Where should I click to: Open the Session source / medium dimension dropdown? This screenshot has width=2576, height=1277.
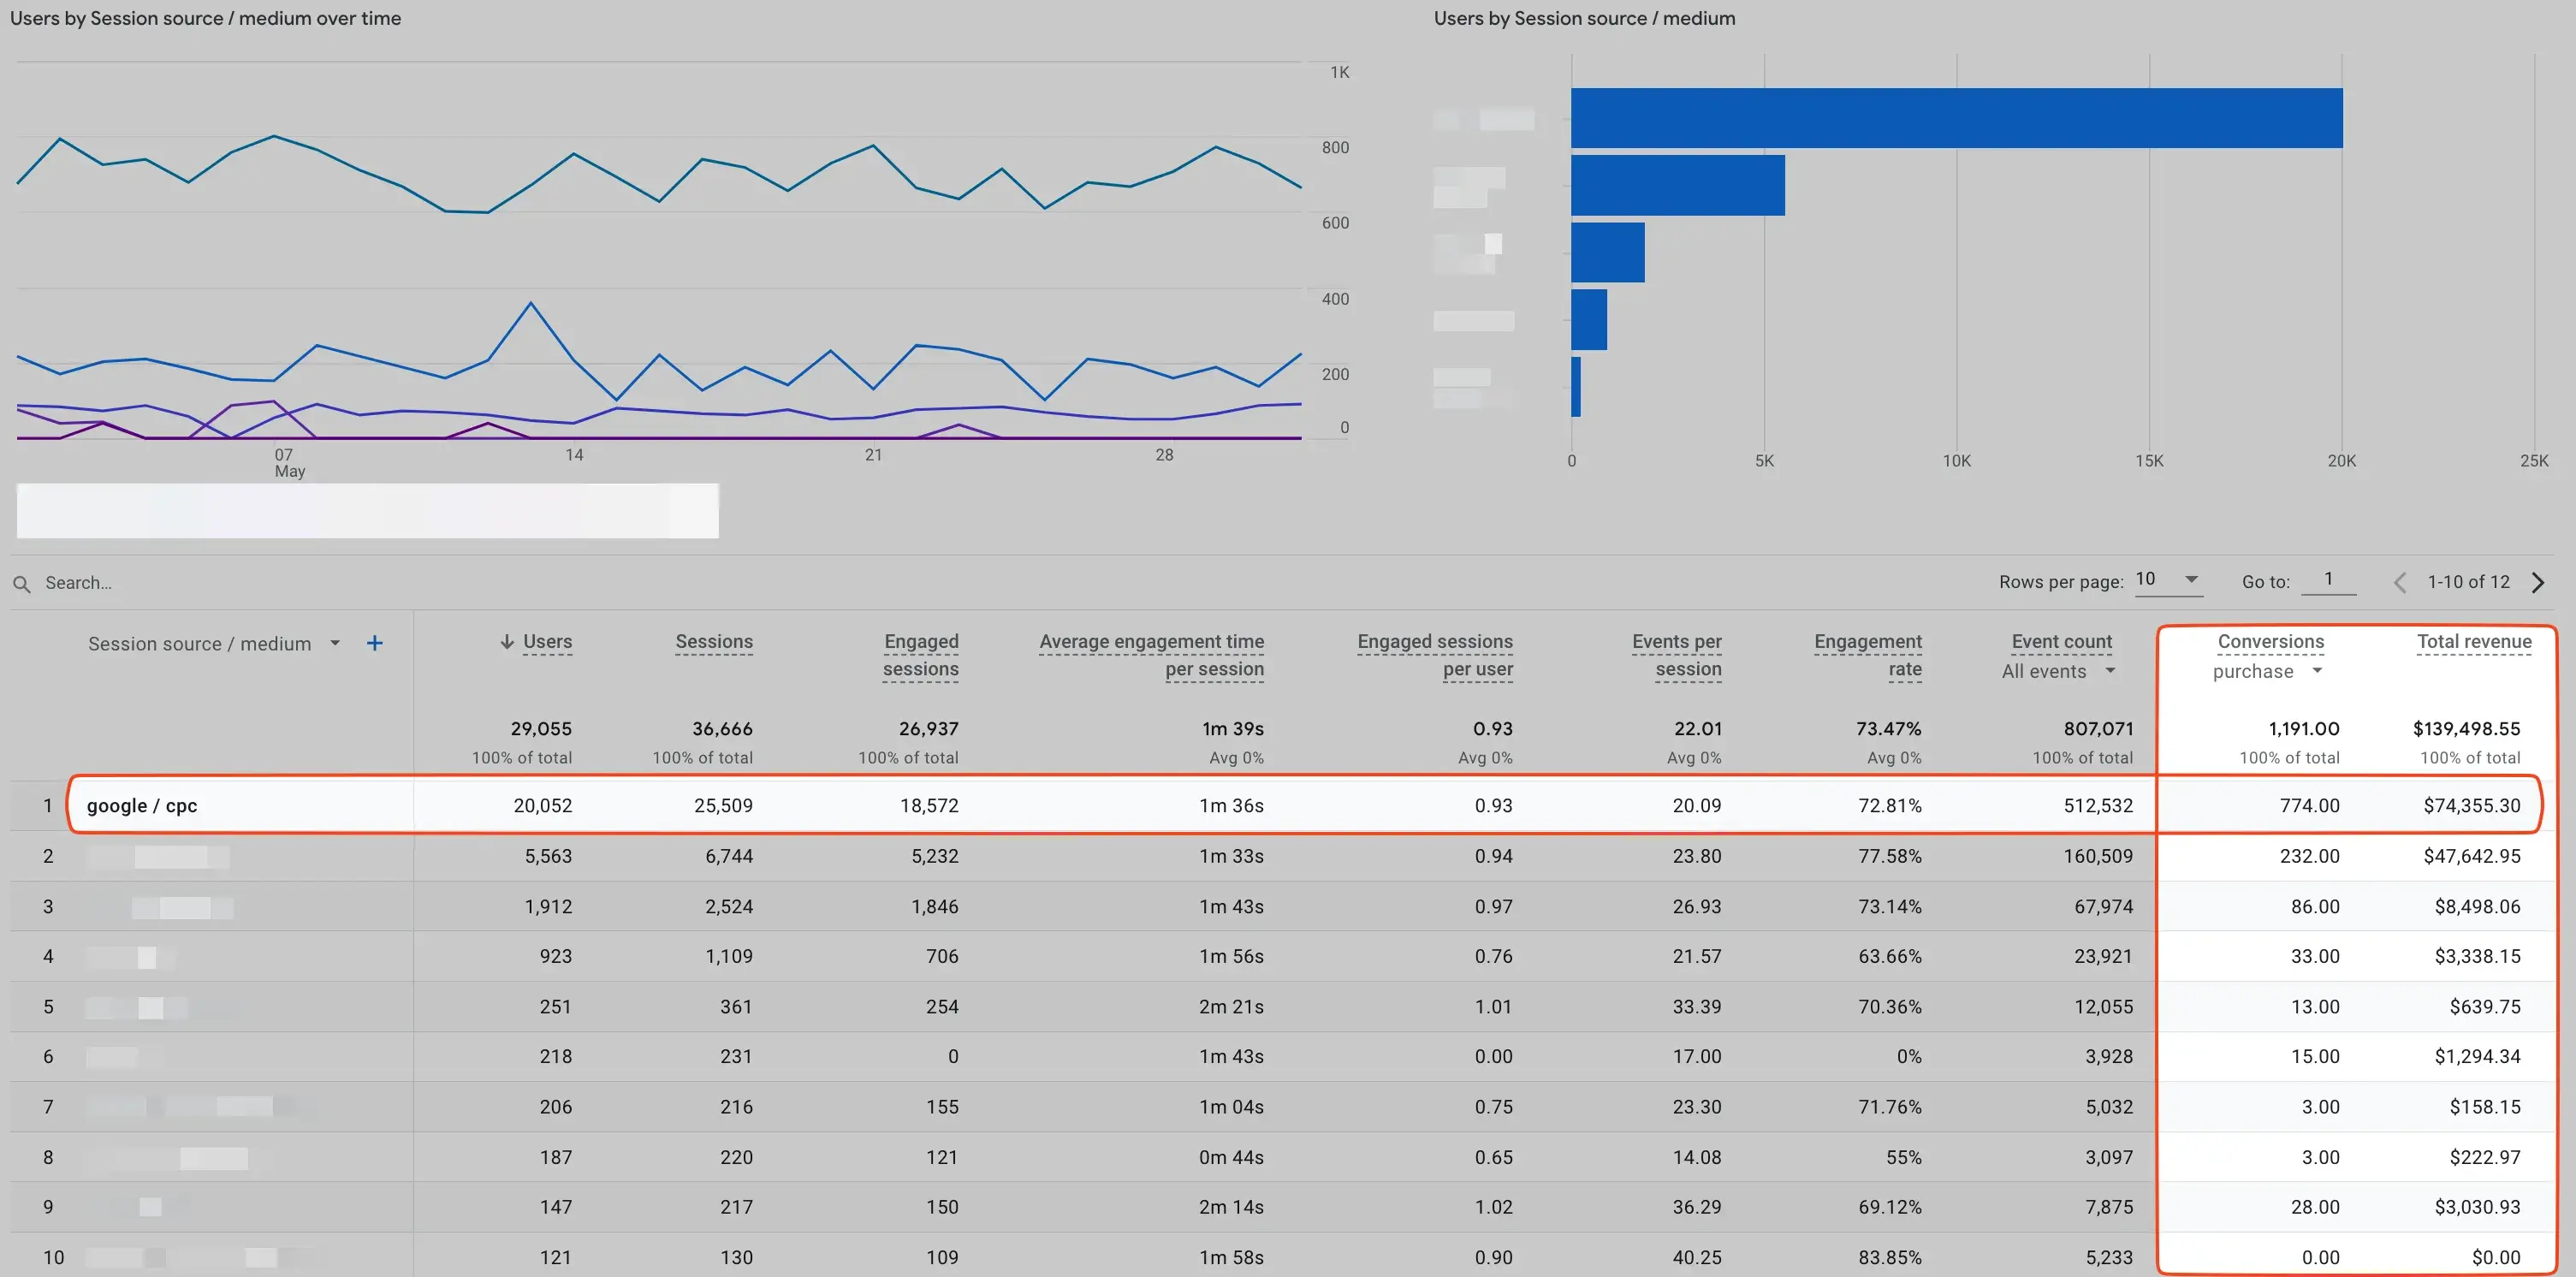pos(335,643)
